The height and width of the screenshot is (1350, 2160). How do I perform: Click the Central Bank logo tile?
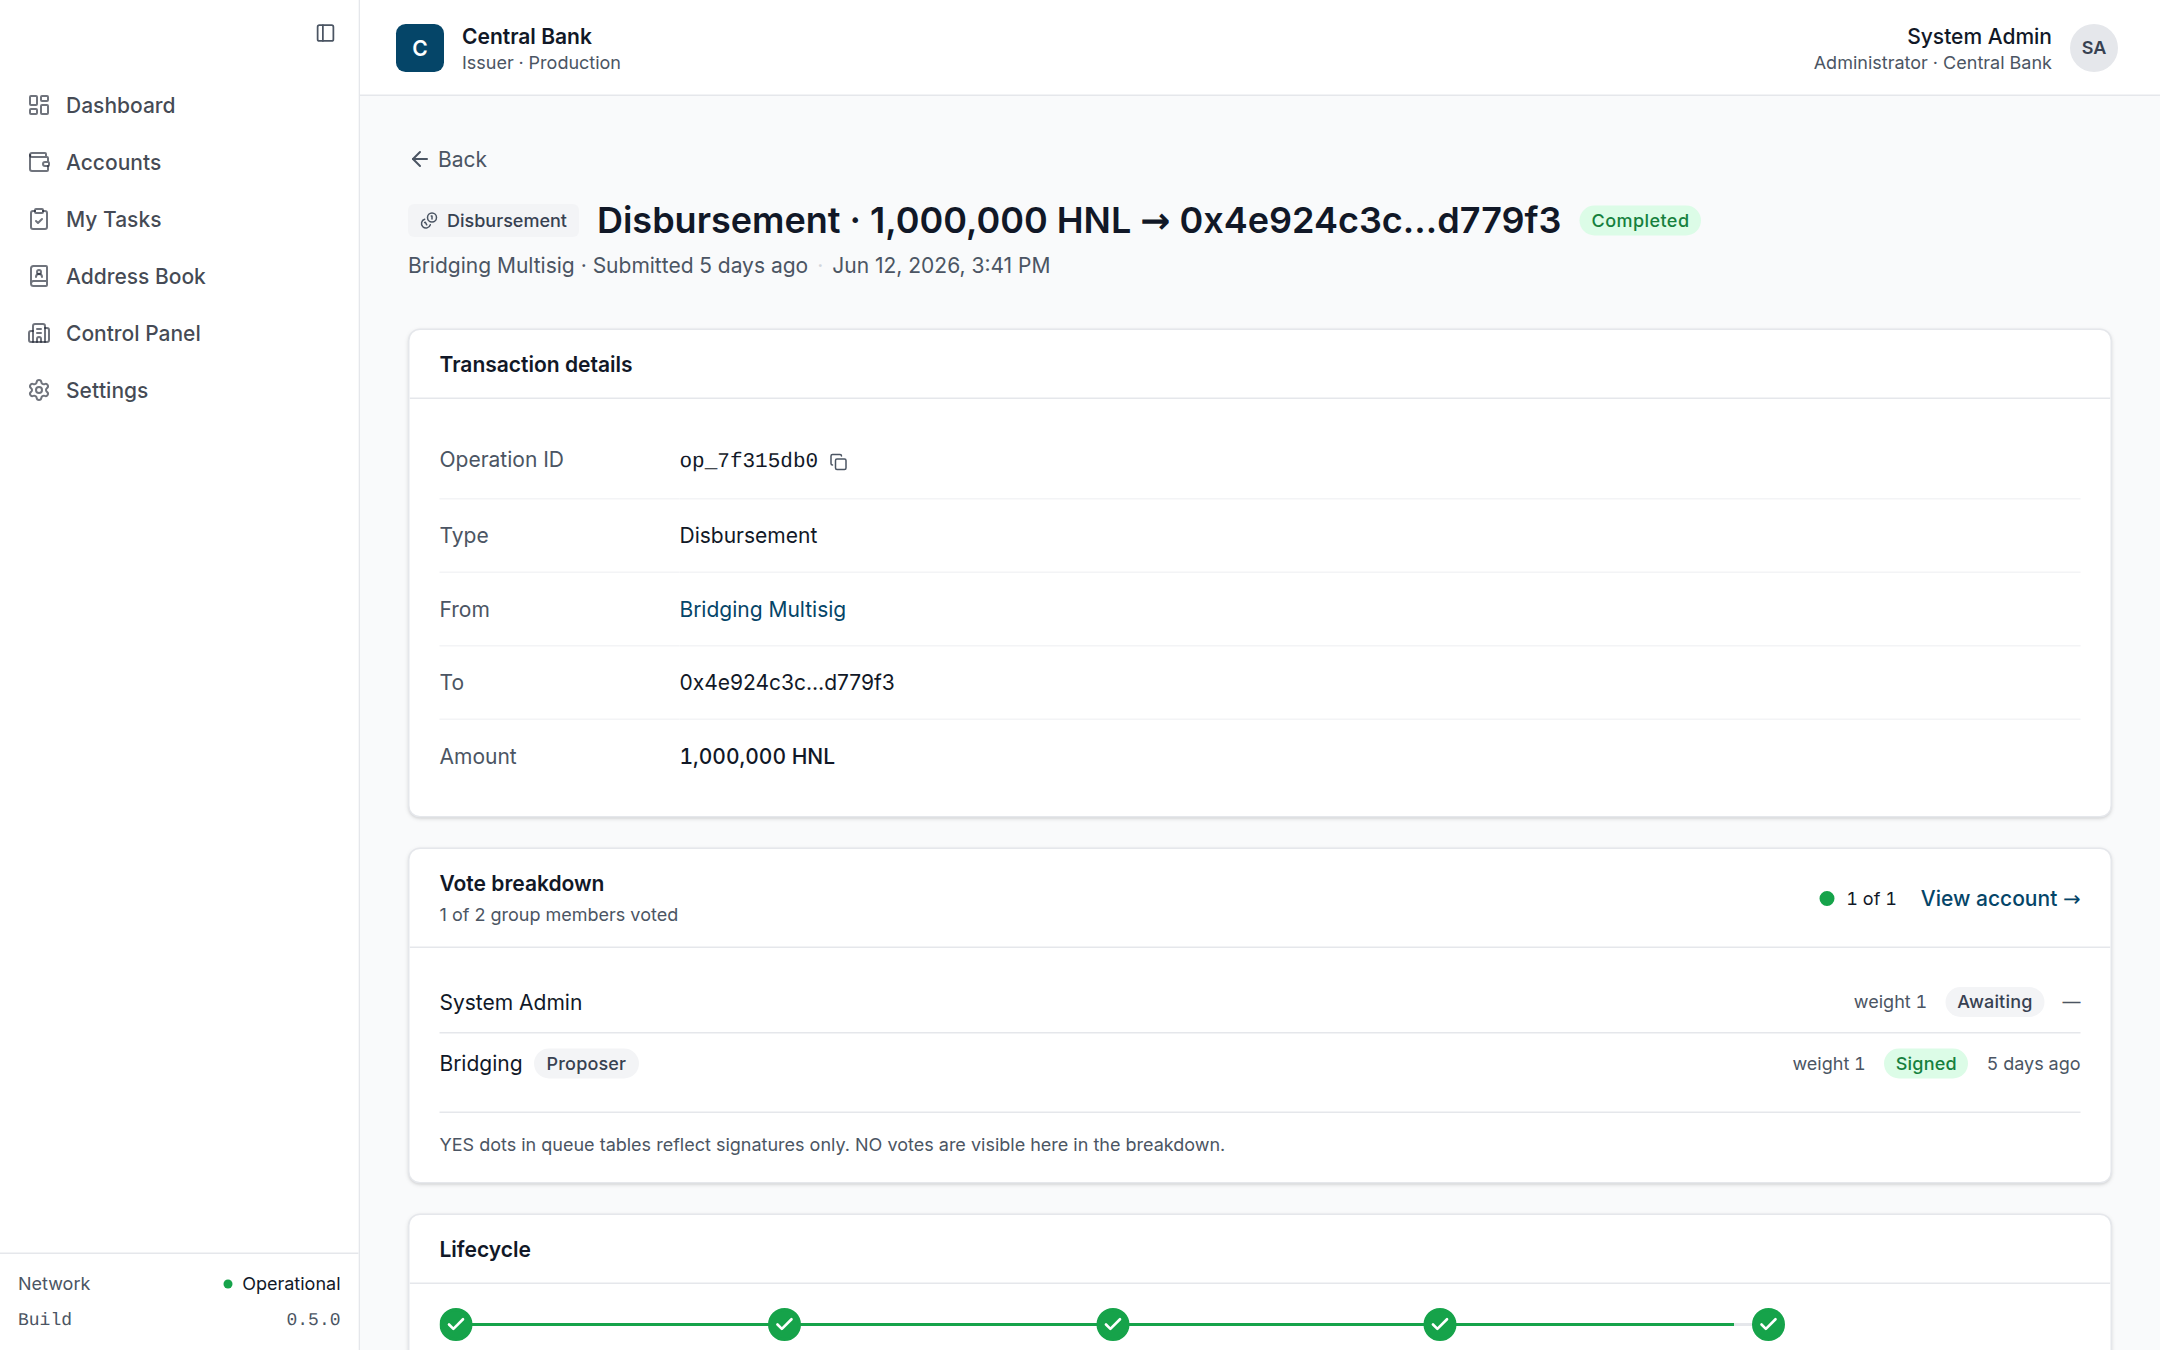click(420, 48)
